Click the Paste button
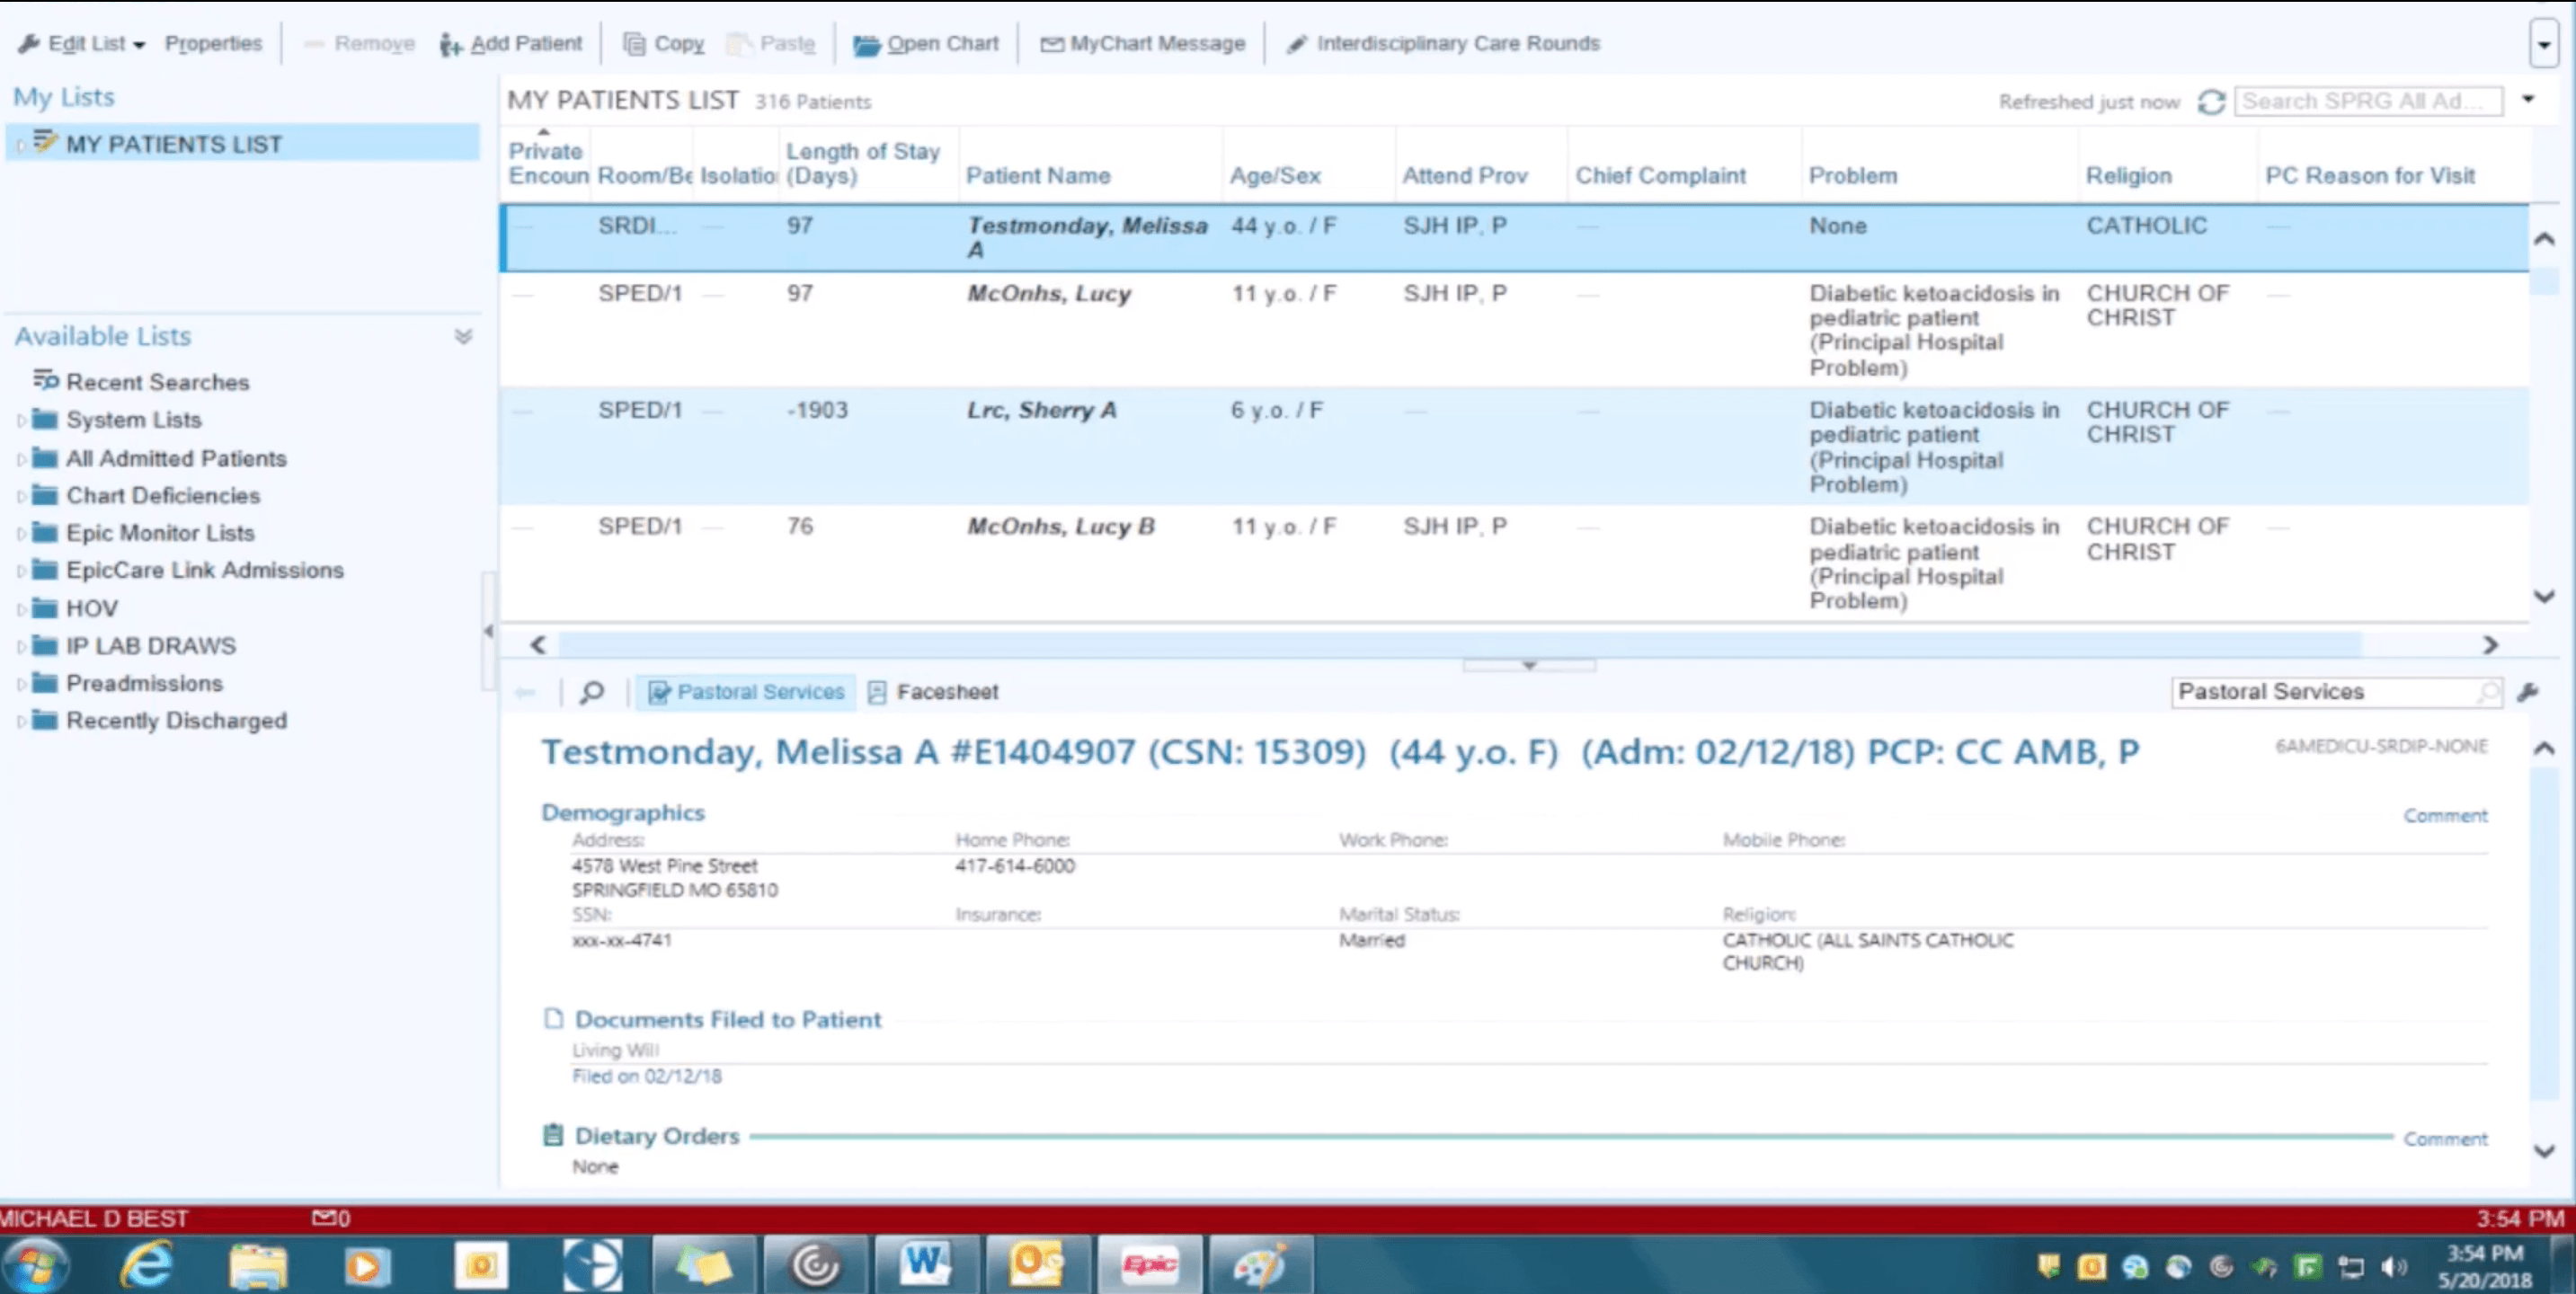2576x1294 pixels. pyautogui.click(x=771, y=43)
